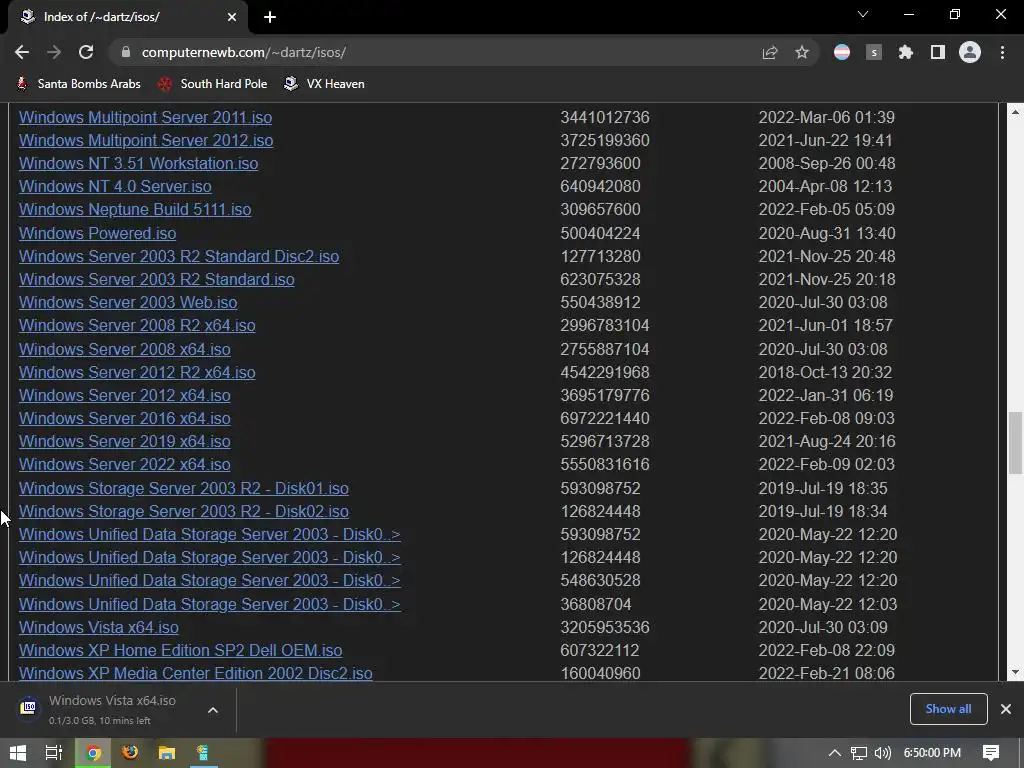Open the gray S extension icon
Viewport: 1024px width, 768px height.
(874, 52)
